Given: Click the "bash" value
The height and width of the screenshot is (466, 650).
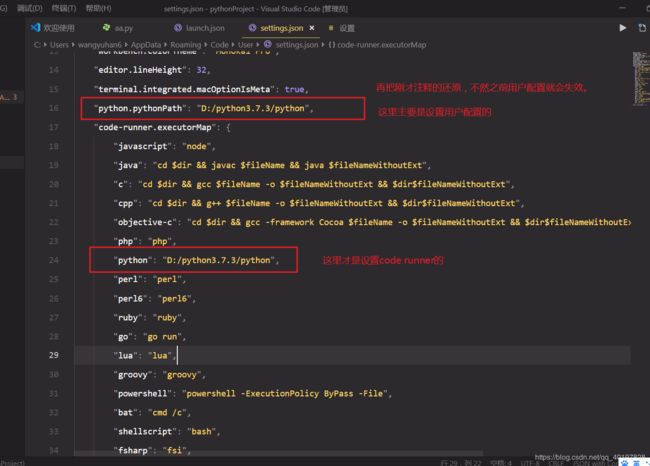Looking at the screenshot, I should (201, 432).
